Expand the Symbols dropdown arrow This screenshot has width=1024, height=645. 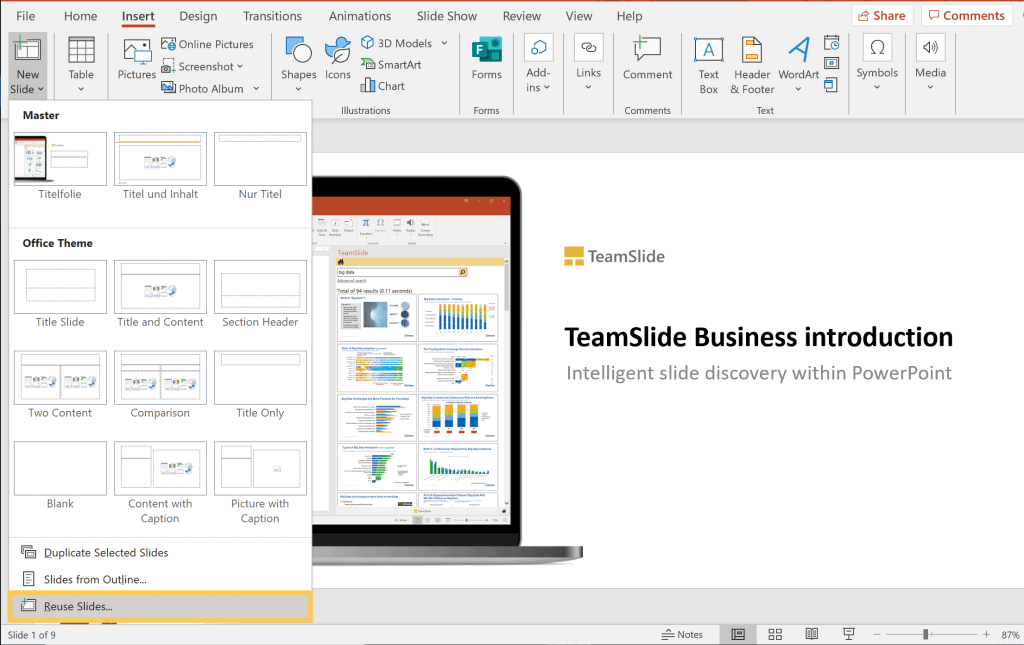[877, 87]
